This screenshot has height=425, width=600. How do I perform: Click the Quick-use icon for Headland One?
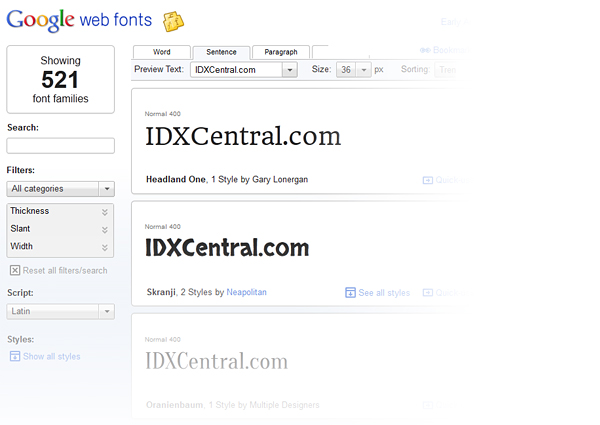tap(427, 180)
